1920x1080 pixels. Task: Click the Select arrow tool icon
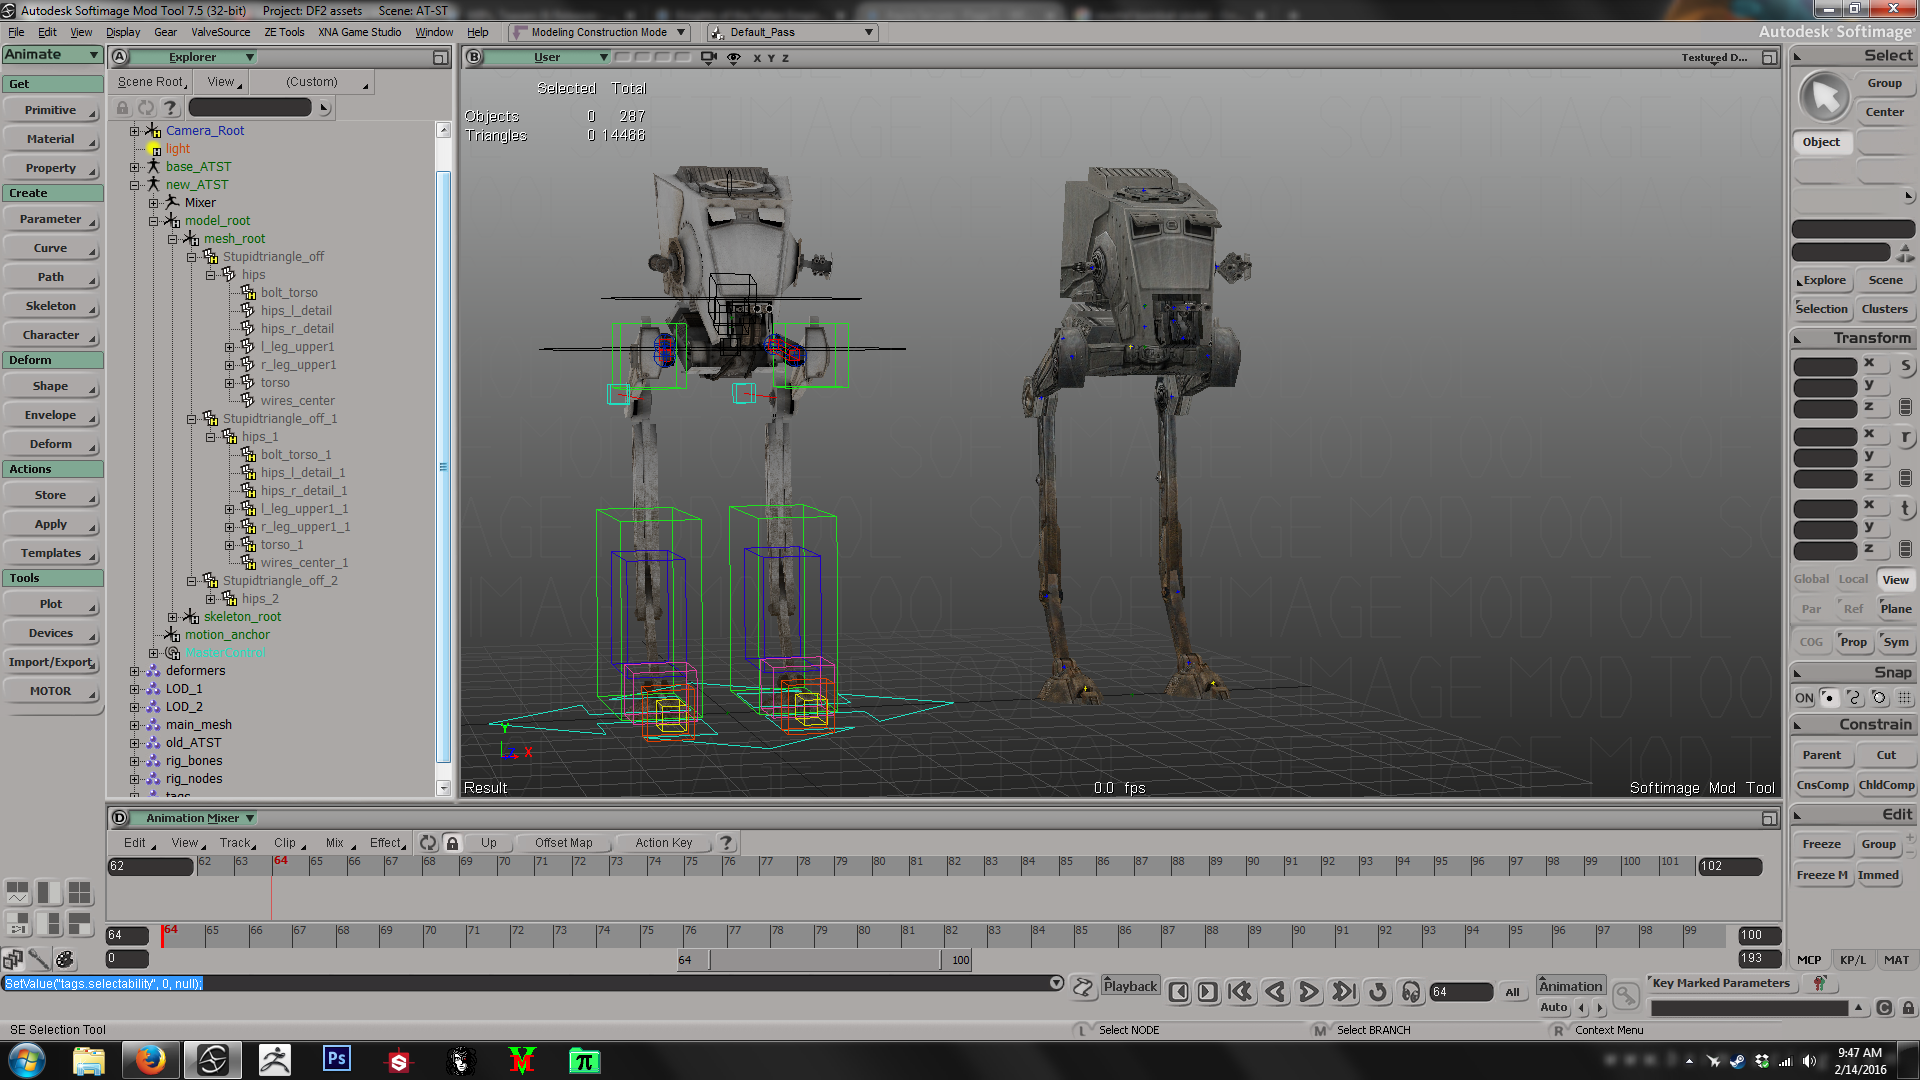coord(1825,97)
